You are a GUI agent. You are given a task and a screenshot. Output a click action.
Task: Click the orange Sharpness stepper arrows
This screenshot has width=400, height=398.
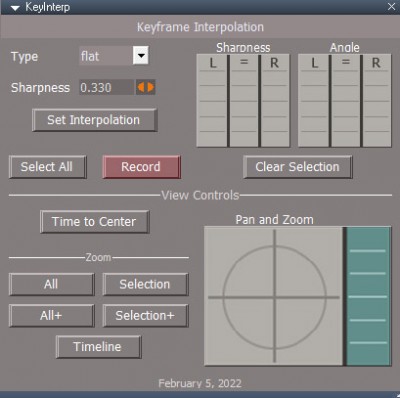[146, 87]
